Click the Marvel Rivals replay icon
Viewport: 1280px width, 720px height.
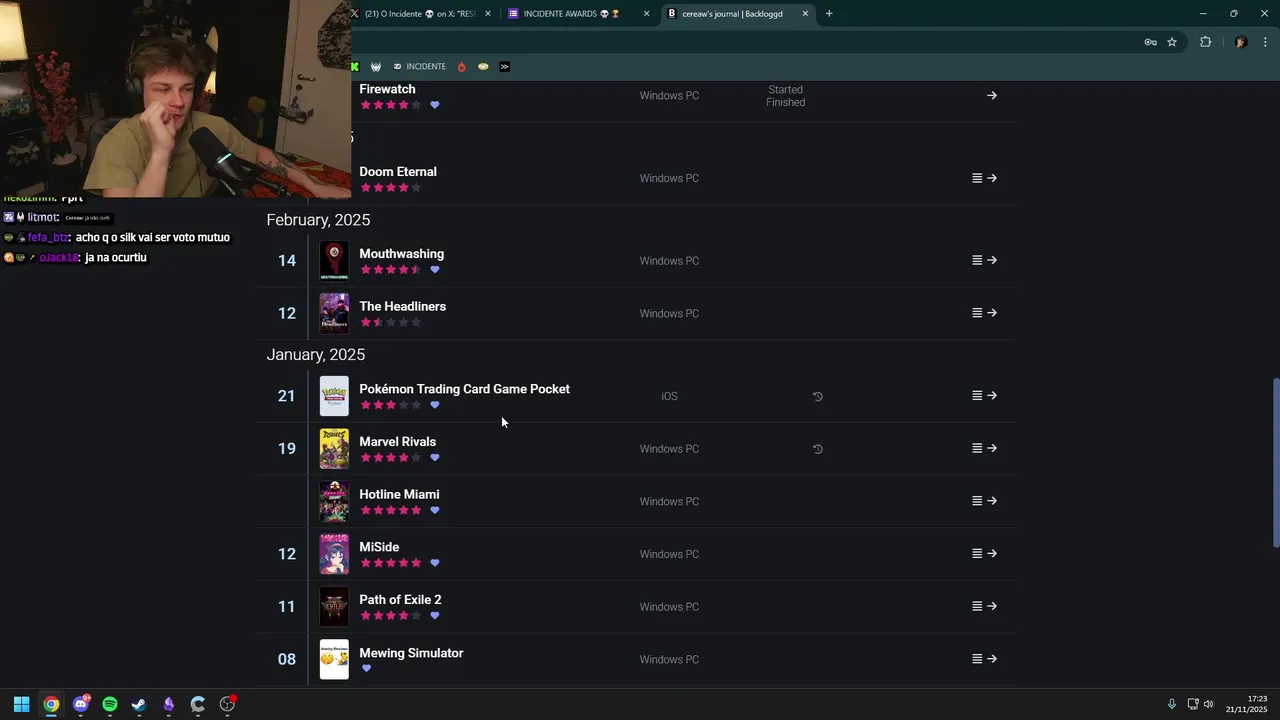click(818, 449)
